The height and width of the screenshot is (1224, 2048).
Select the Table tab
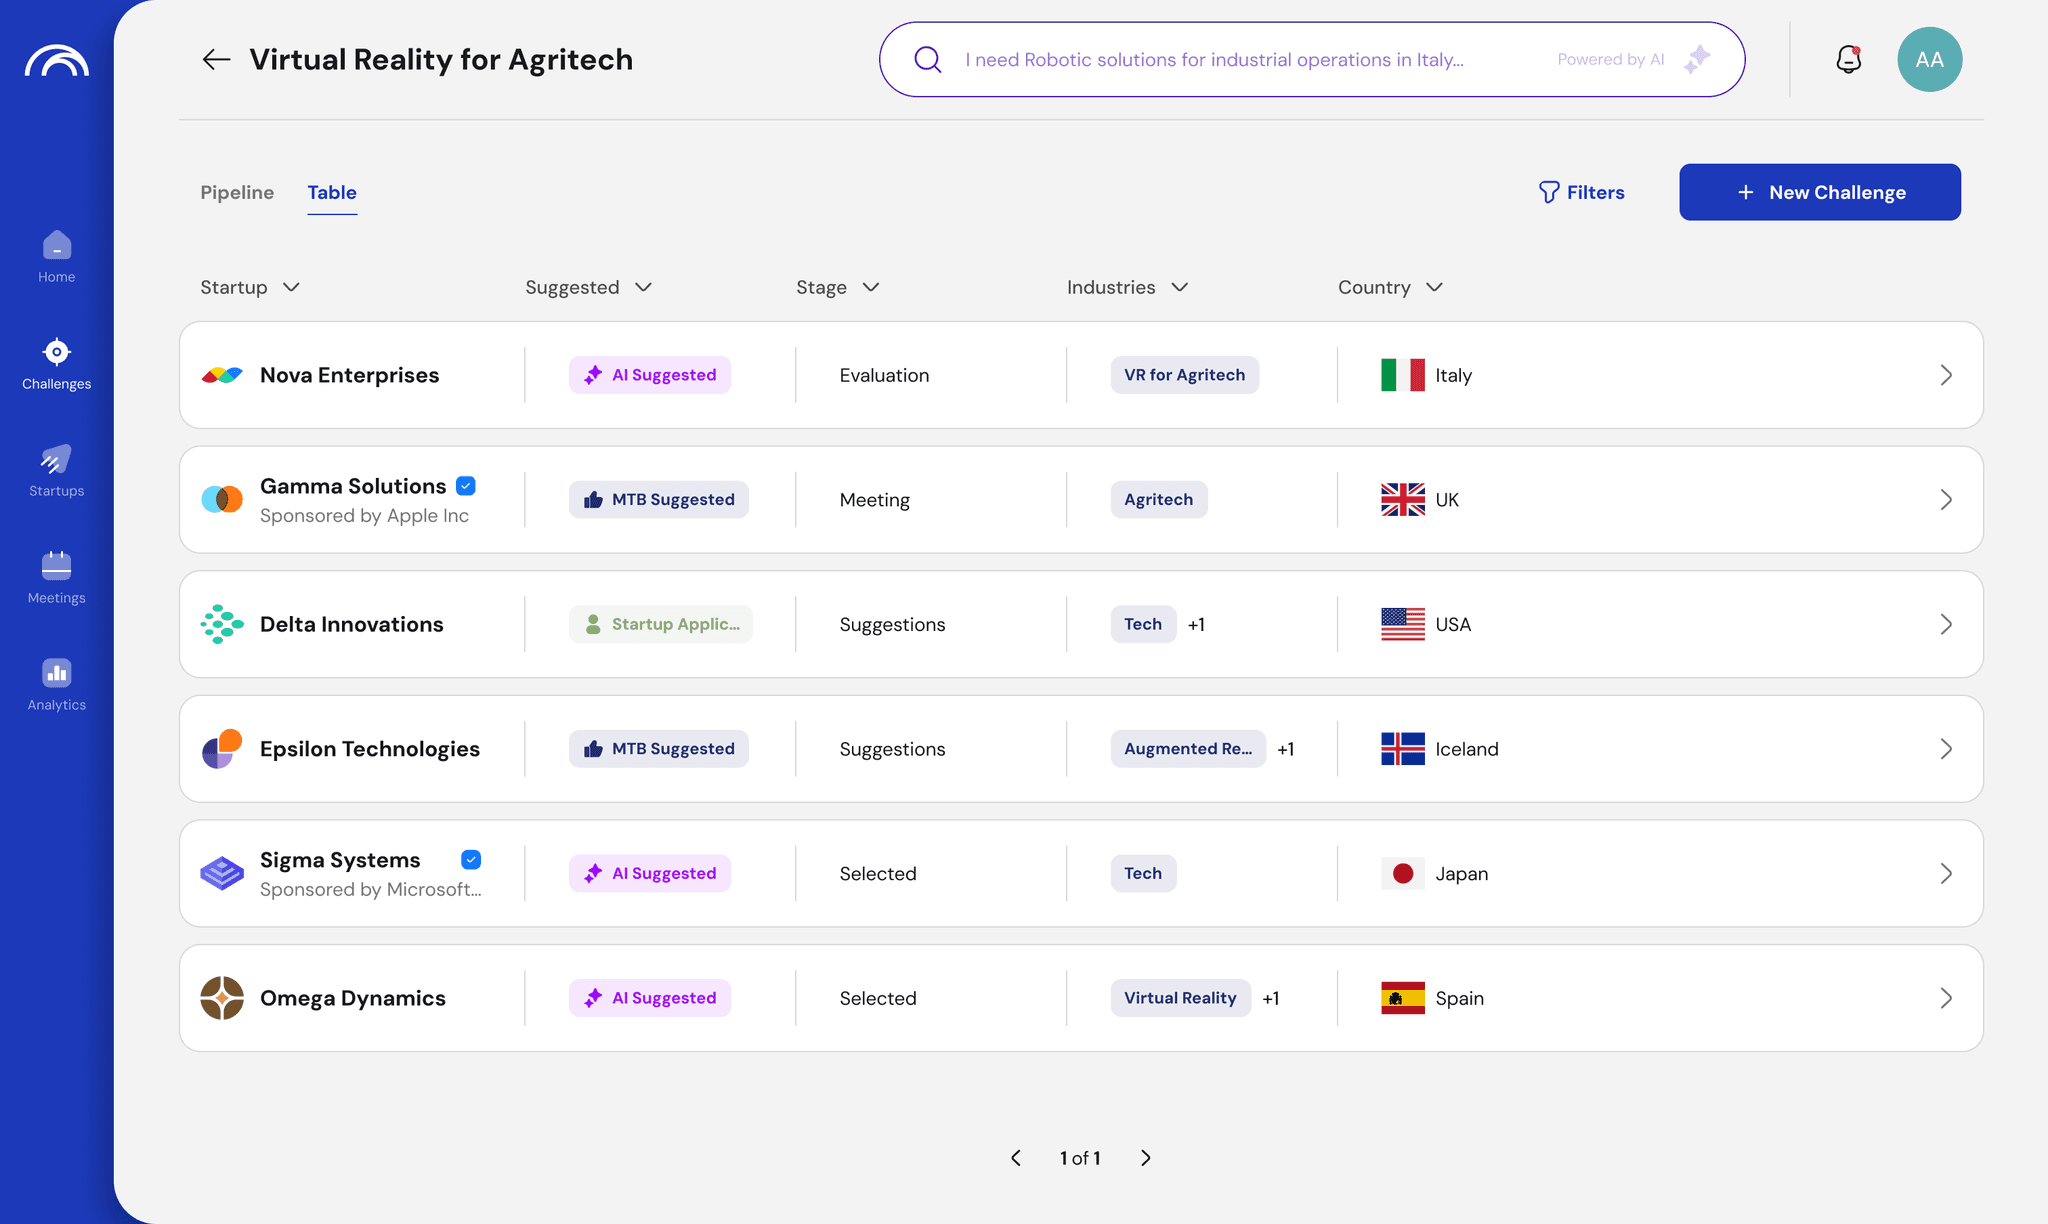332,193
